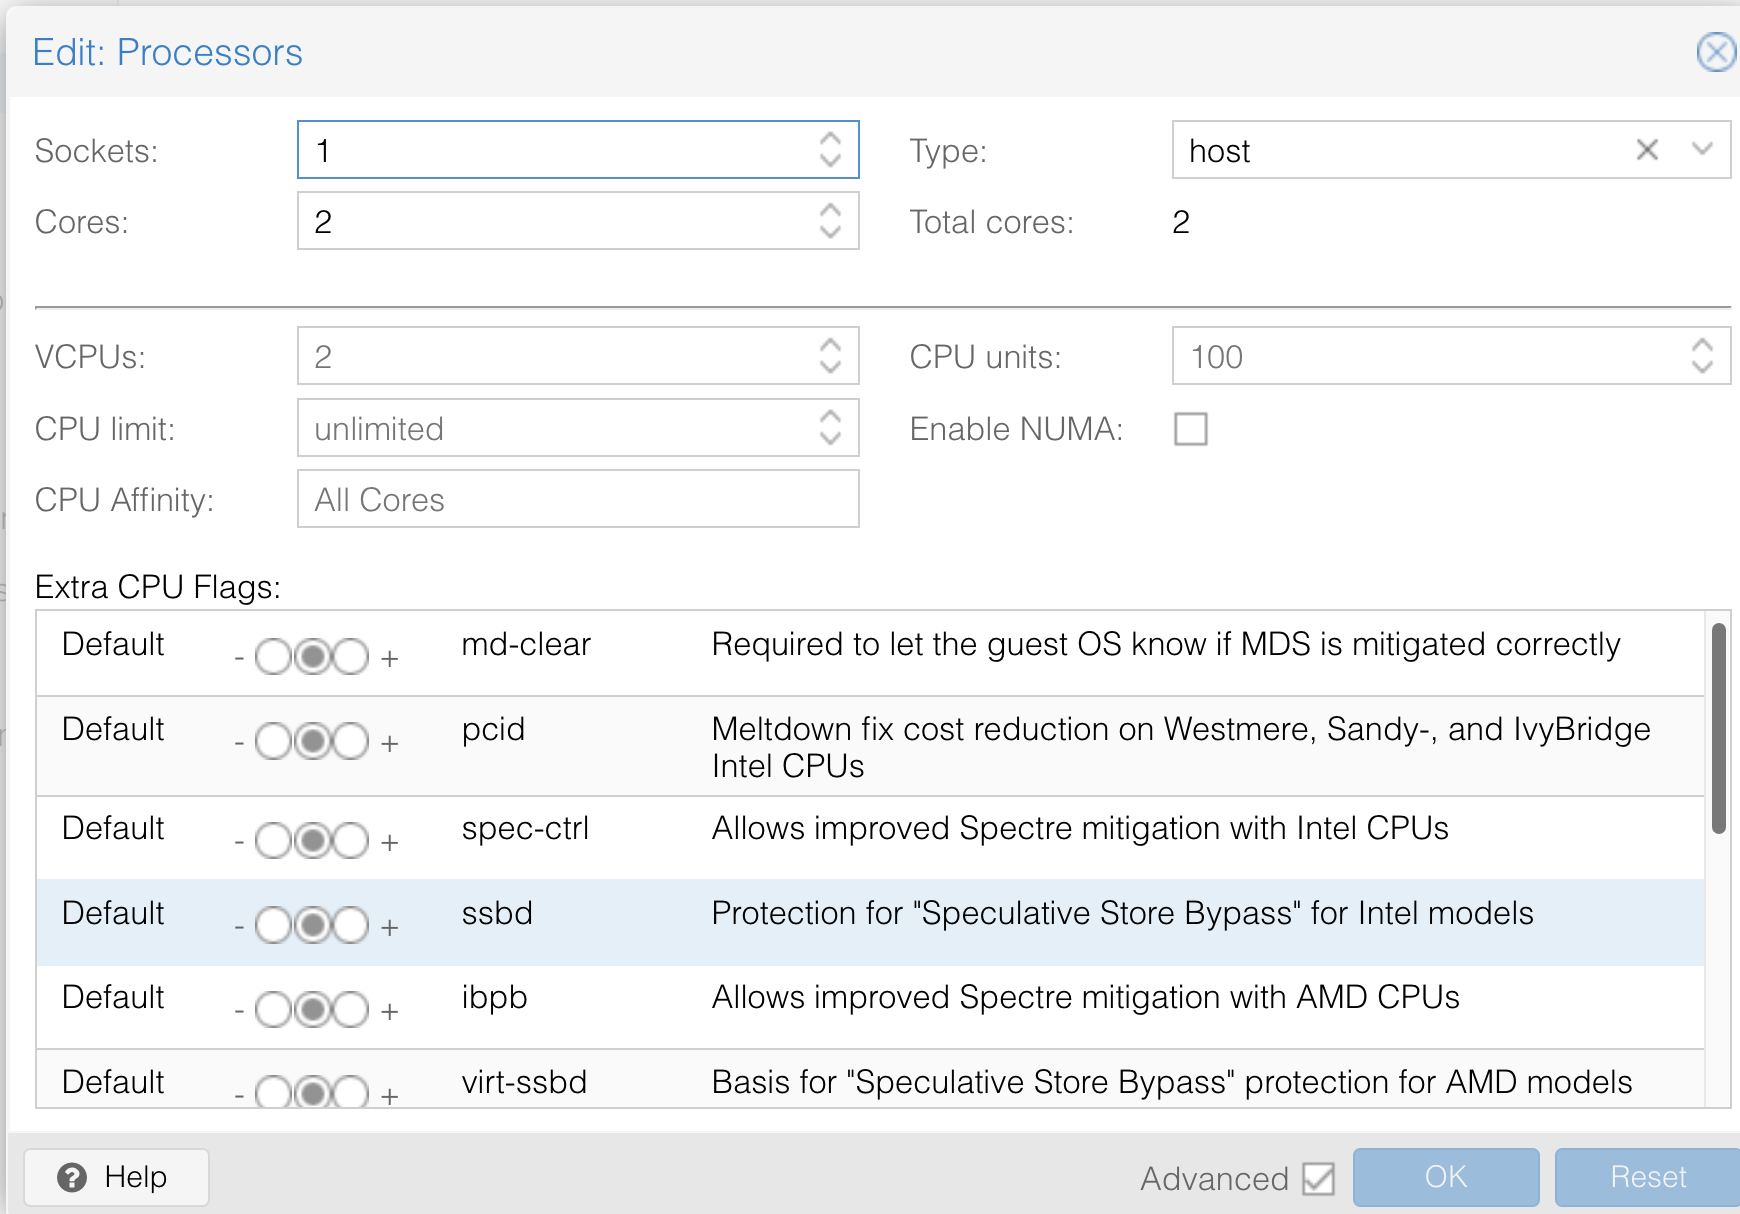Click the Extra CPU Flags label
This screenshot has height=1214, width=1740.
coord(158,587)
